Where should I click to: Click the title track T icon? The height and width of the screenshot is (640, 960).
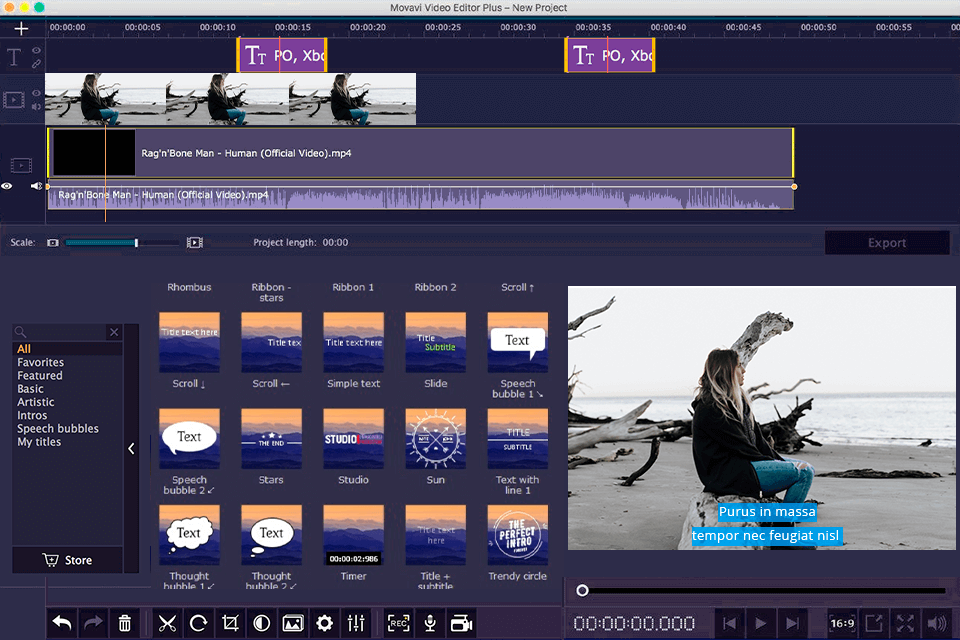pyautogui.click(x=13, y=58)
